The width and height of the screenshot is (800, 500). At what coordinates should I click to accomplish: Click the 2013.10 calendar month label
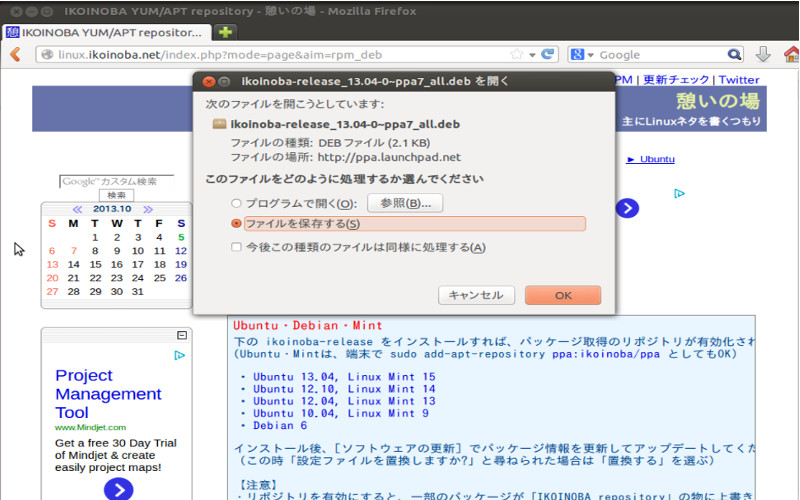[x=112, y=209]
